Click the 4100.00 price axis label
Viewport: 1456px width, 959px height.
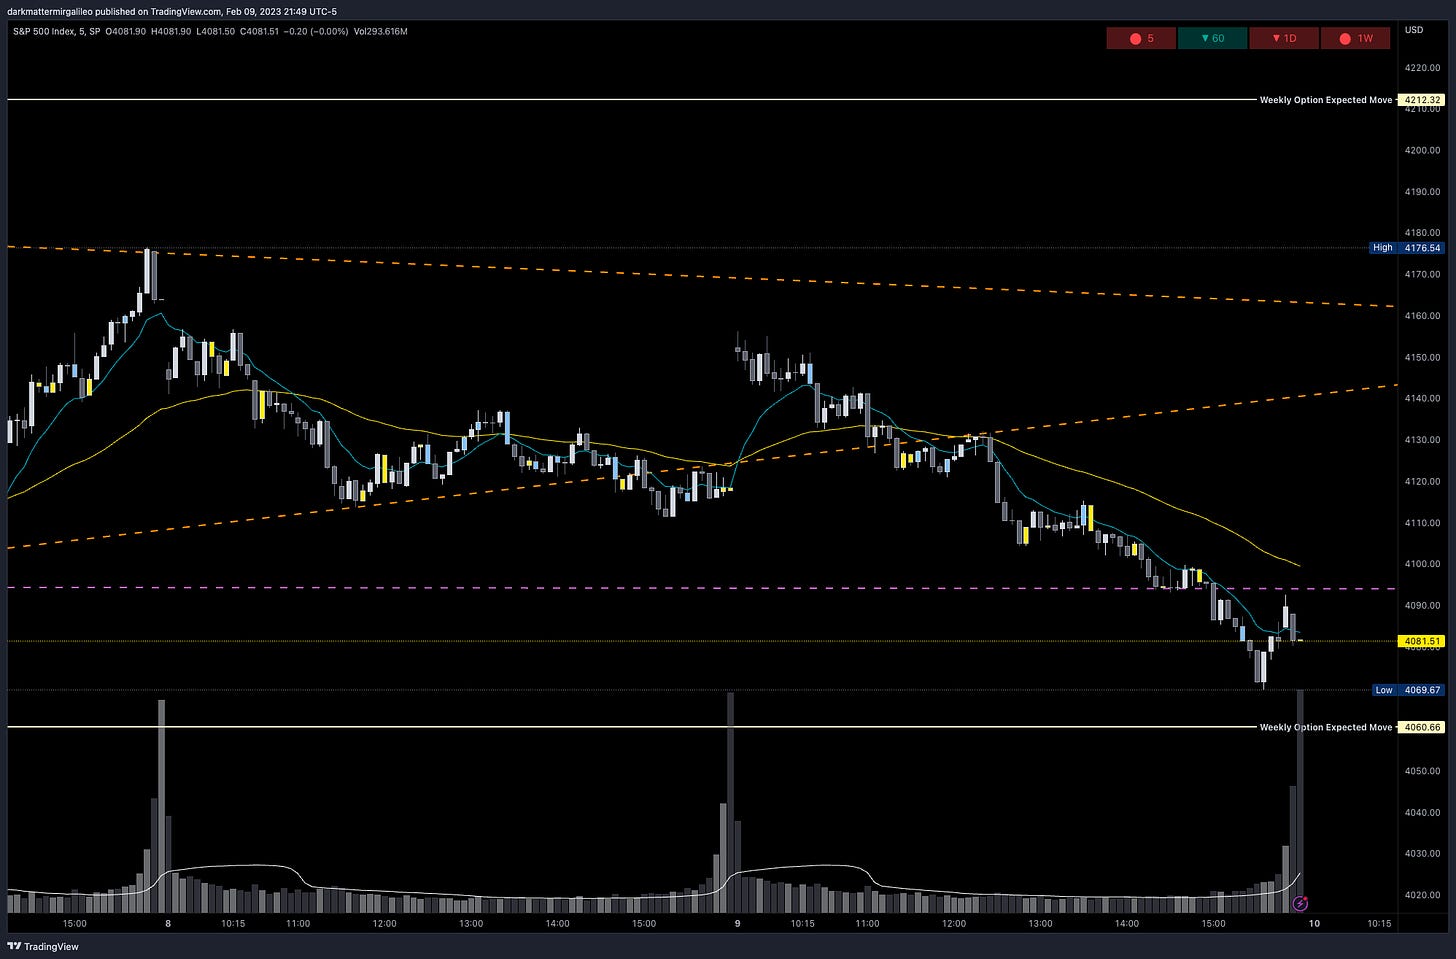click(x=1422, y=564)
